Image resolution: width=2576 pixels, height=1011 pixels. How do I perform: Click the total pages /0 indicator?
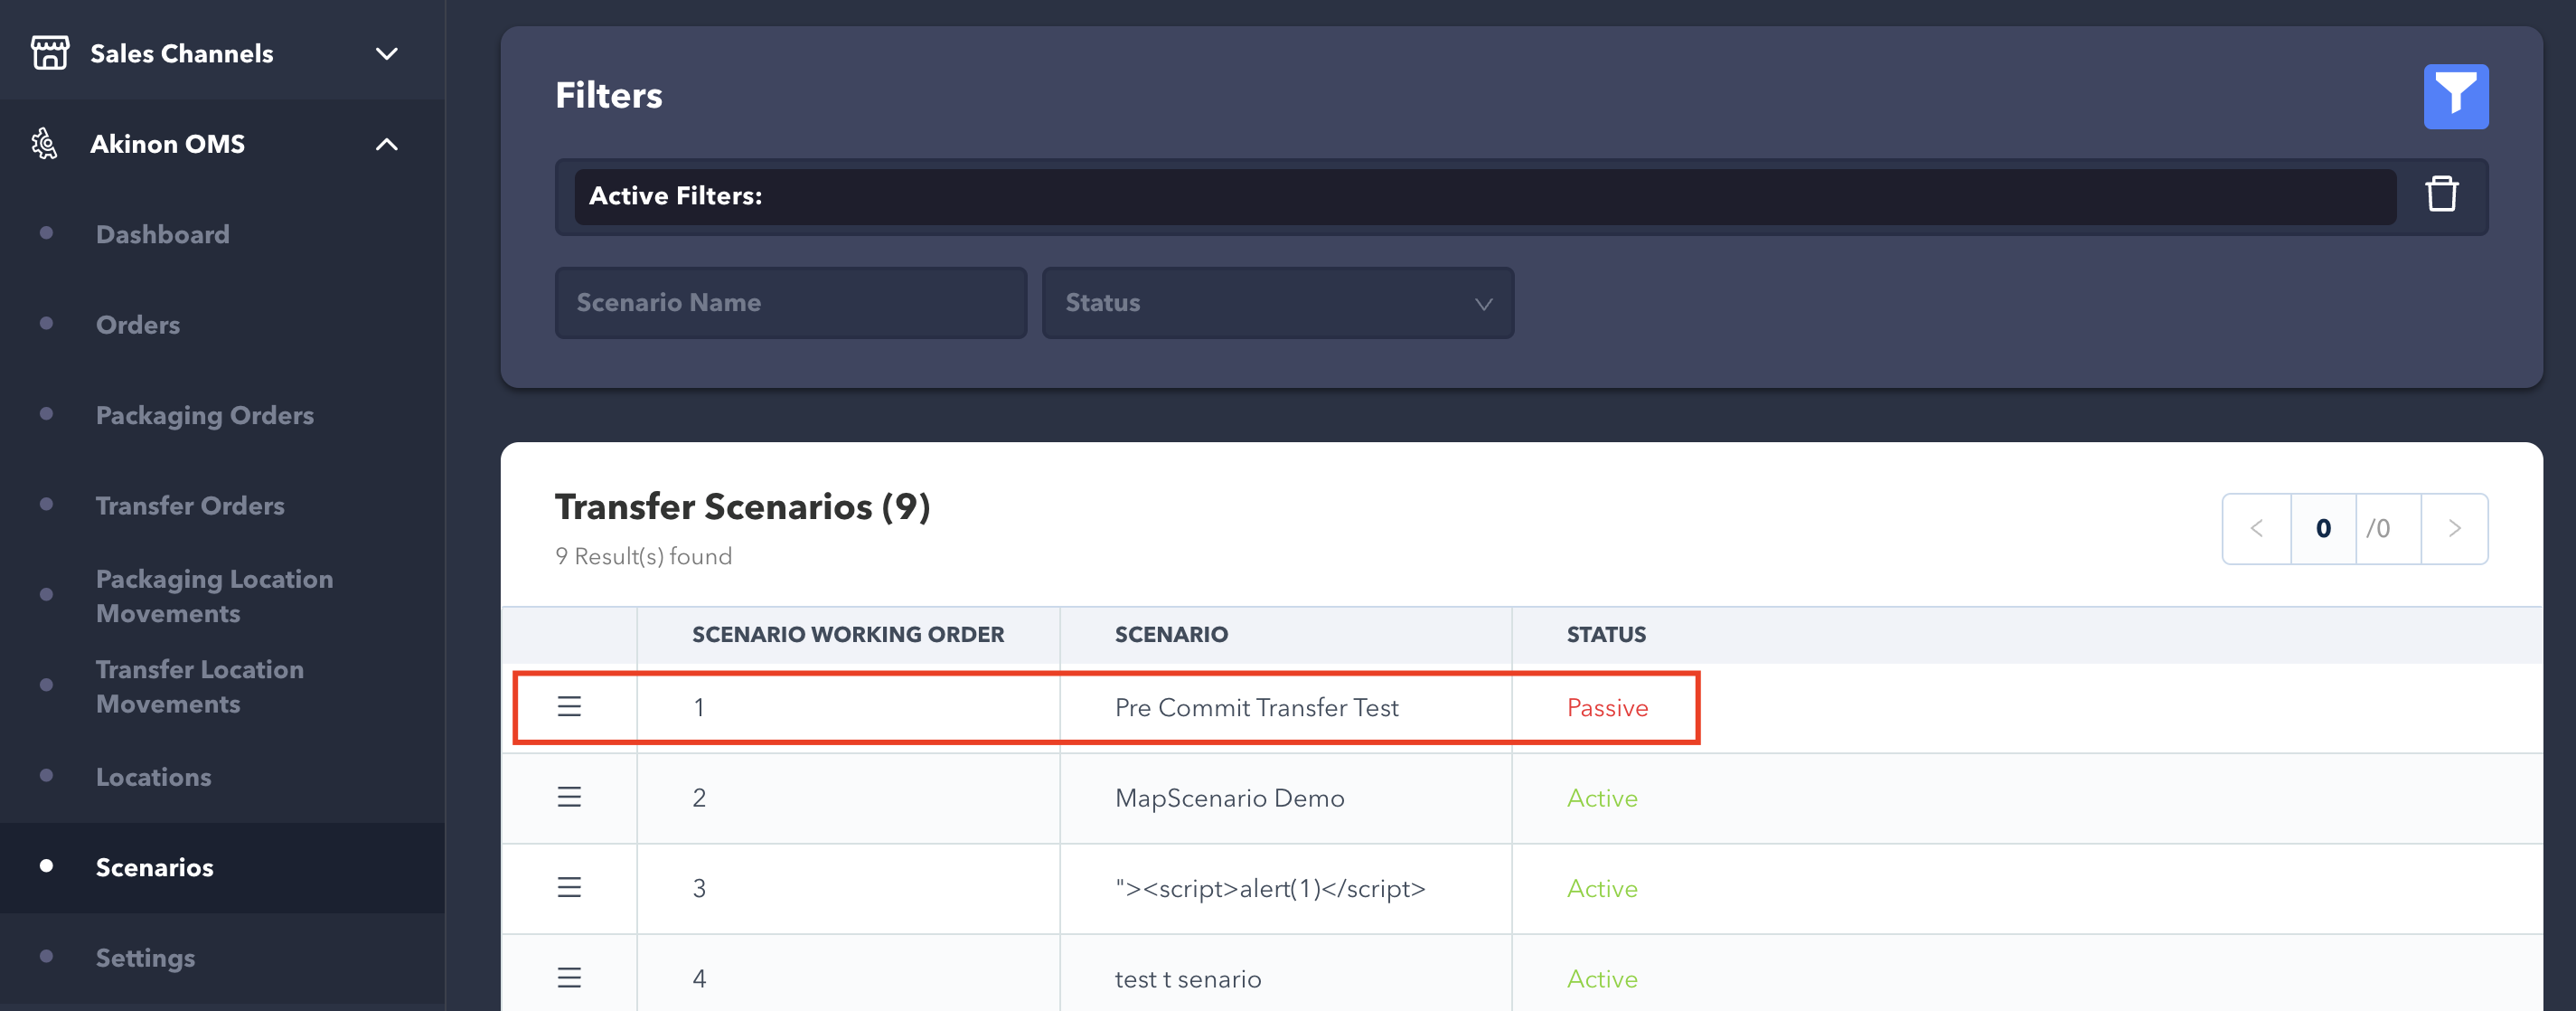2379,529
